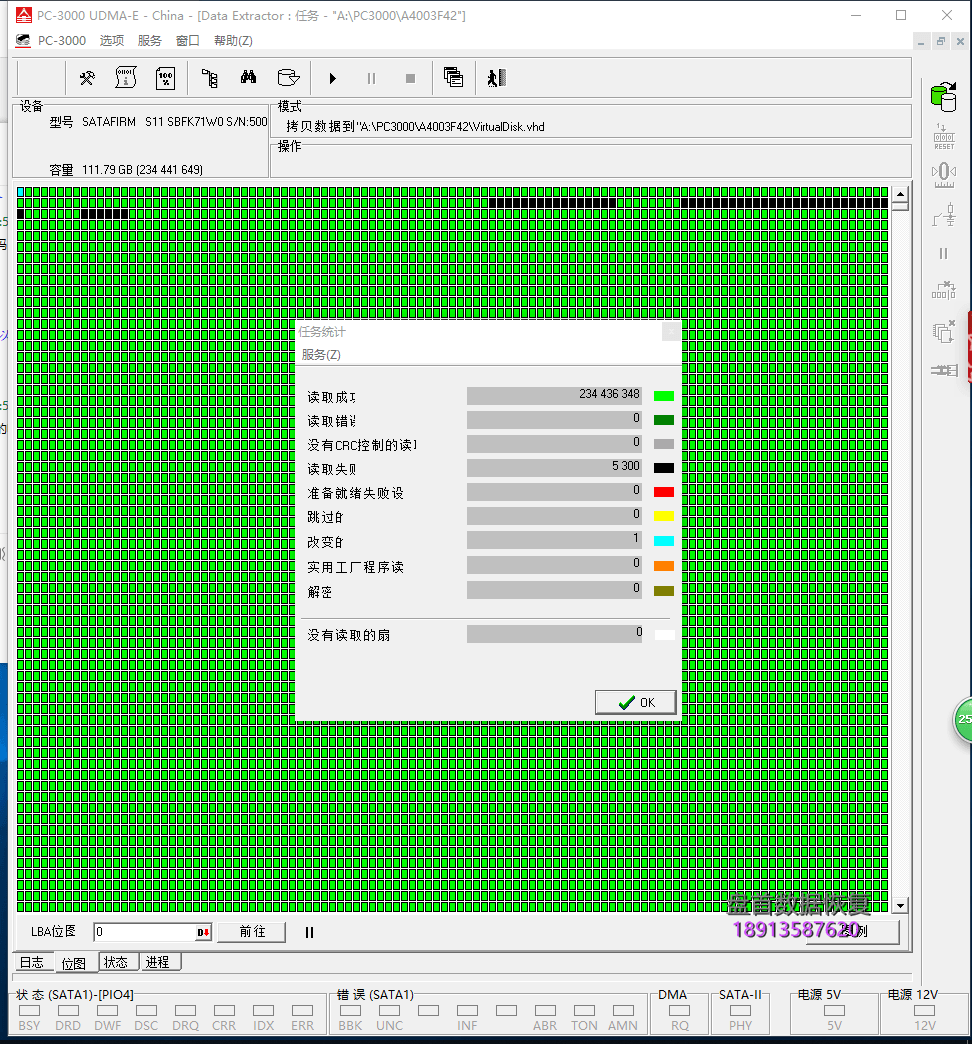Click the cyan first block in sector map

[x=20, y=192]
